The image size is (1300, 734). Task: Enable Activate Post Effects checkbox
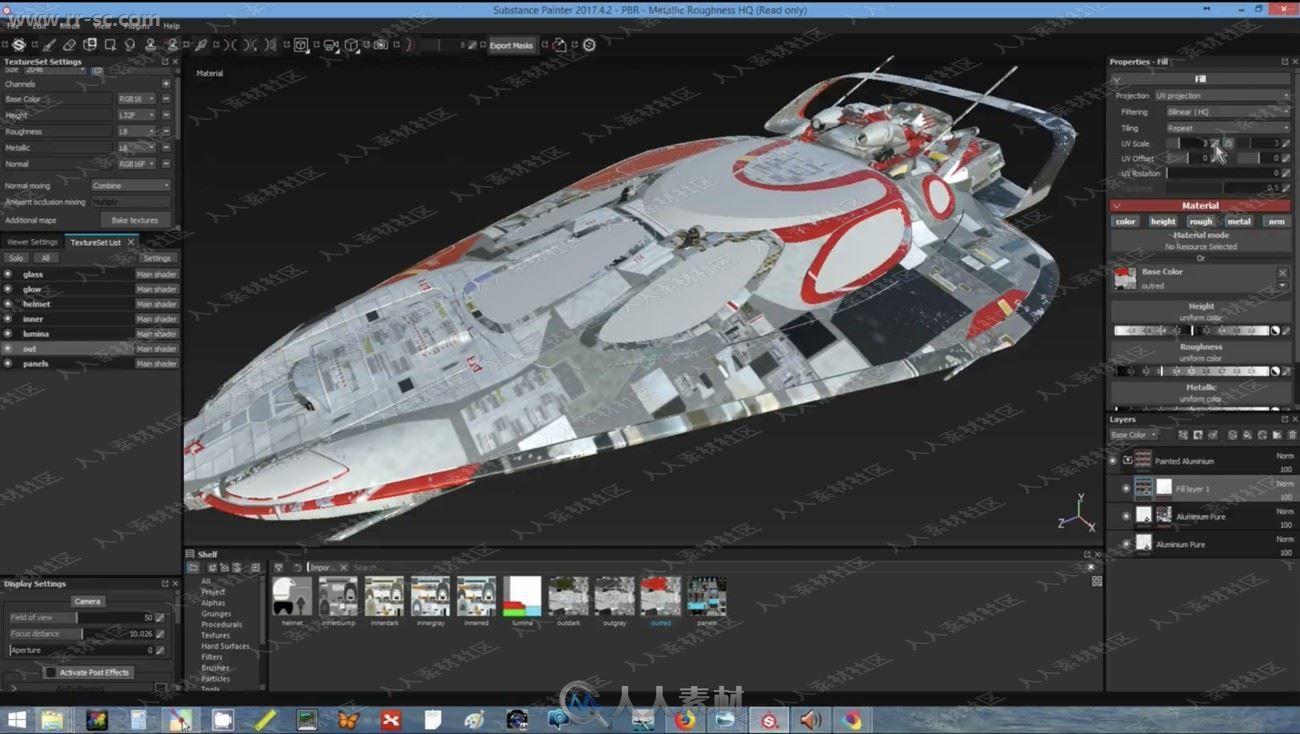tap(50, 672)
